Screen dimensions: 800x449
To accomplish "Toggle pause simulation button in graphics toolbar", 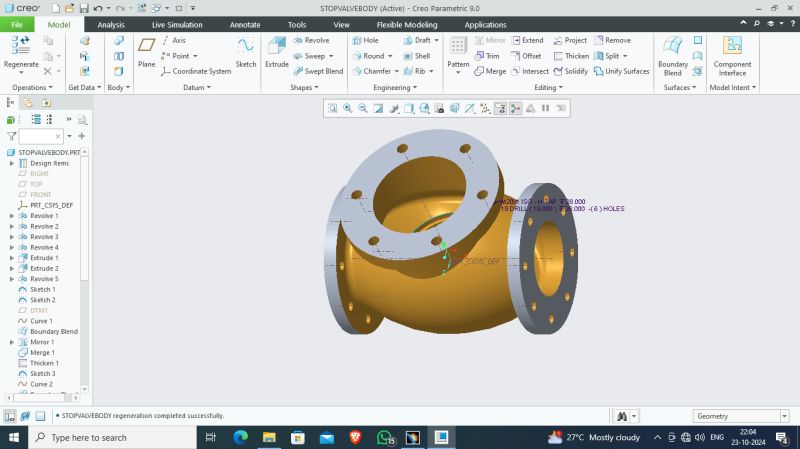I will coord(545,108).
